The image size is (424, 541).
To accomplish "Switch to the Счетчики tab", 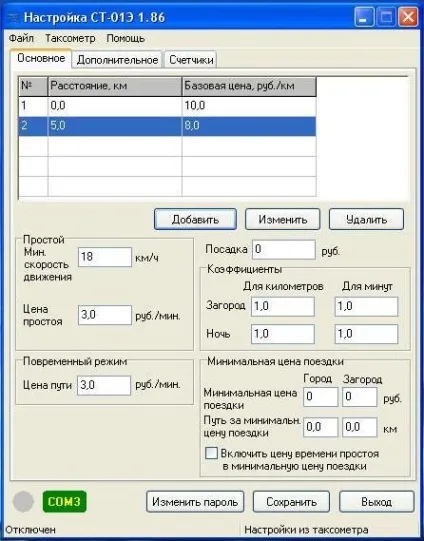I will (191, 60).
